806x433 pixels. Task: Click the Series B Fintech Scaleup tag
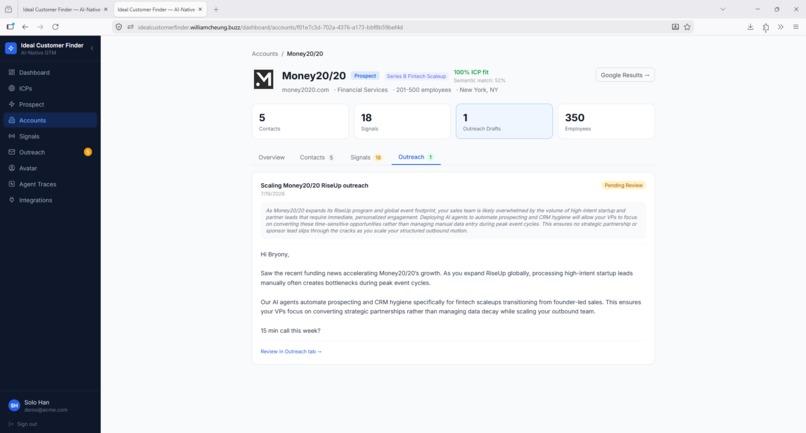(416, 76)
